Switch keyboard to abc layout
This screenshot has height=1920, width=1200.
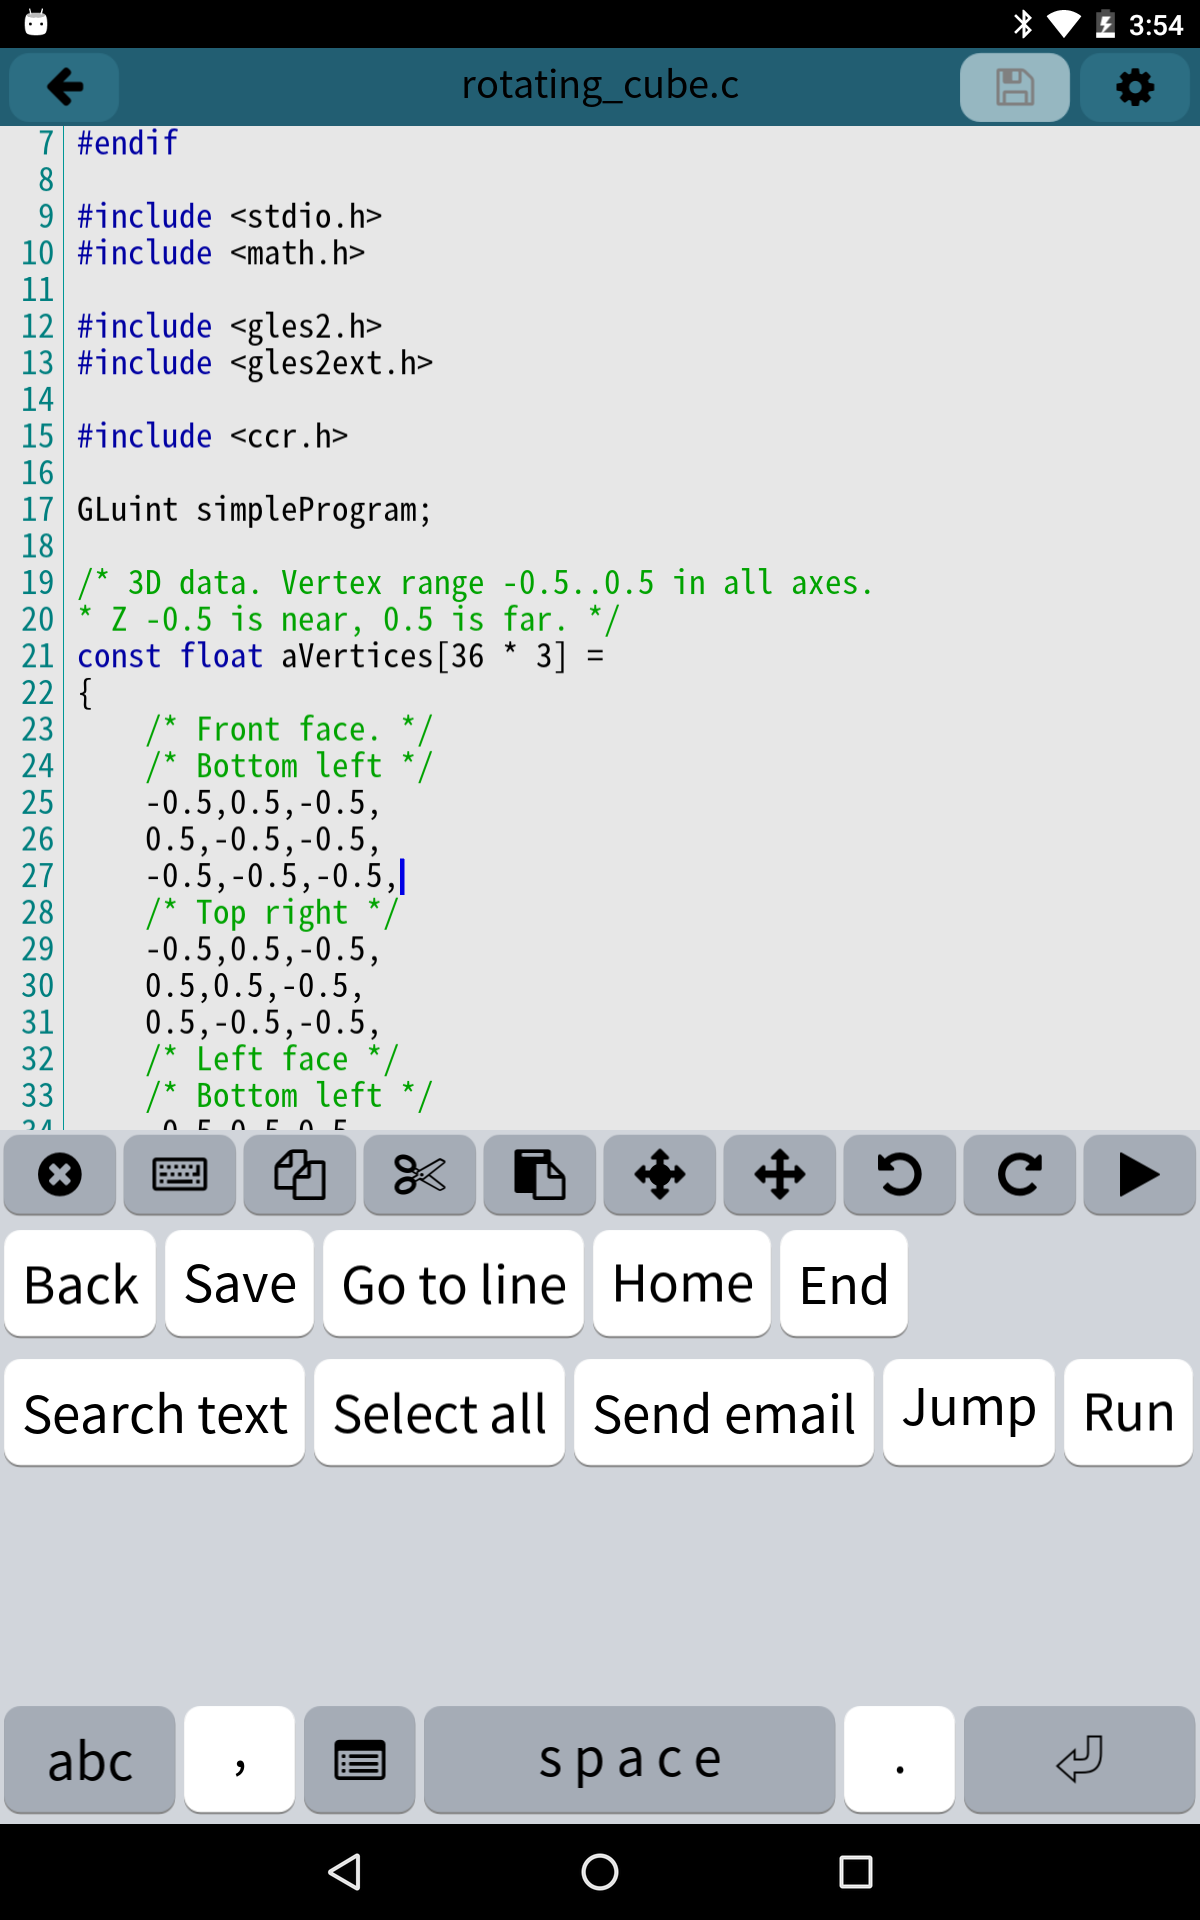point(90,1760)
